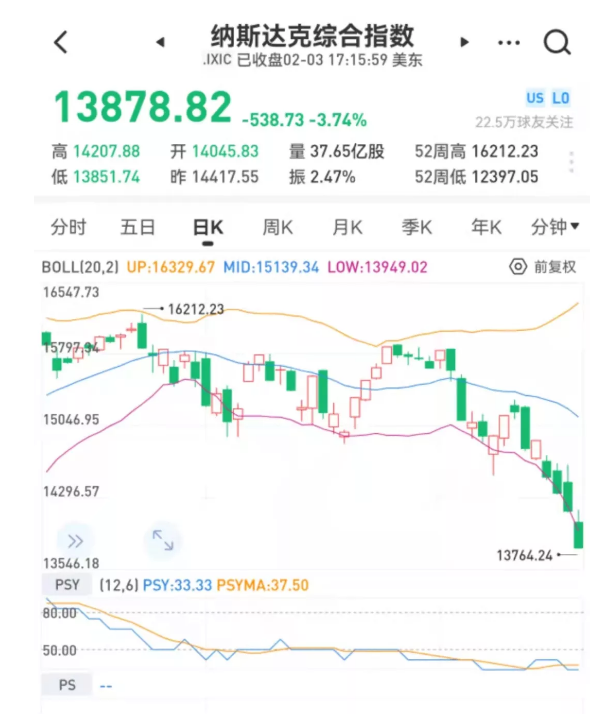Tap the 昨 14417.55 previous close value
Image resolution: width=616 pixels, height=714 pixels.
214,177
